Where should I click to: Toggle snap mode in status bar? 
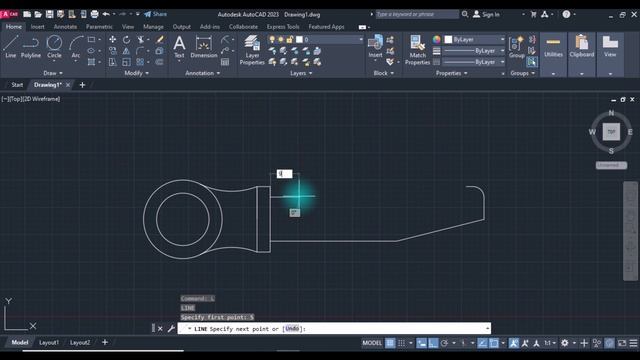click(402, 343)
